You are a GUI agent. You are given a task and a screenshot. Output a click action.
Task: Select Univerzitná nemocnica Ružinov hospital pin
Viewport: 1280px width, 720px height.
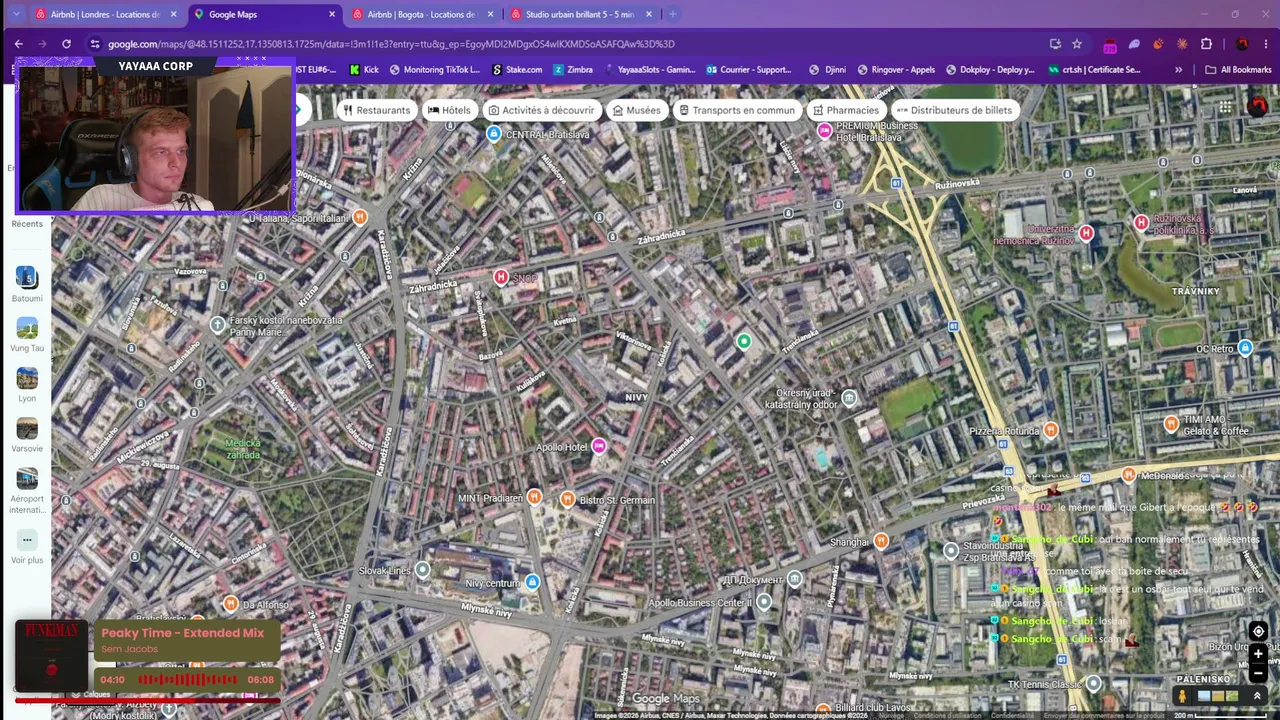(x=1086, y=233)
